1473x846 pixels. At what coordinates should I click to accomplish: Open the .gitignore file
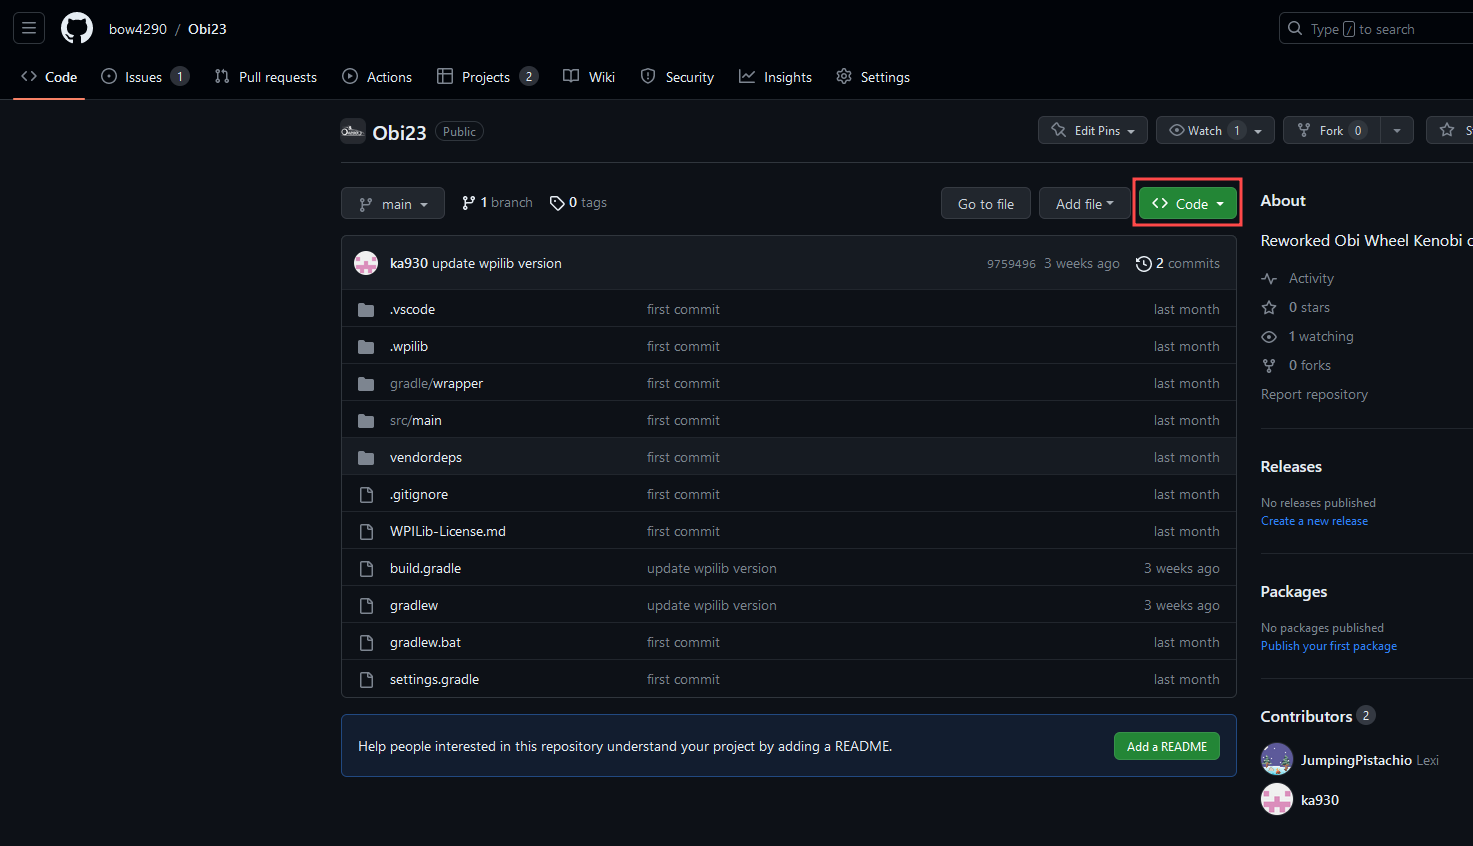(419, 494)
